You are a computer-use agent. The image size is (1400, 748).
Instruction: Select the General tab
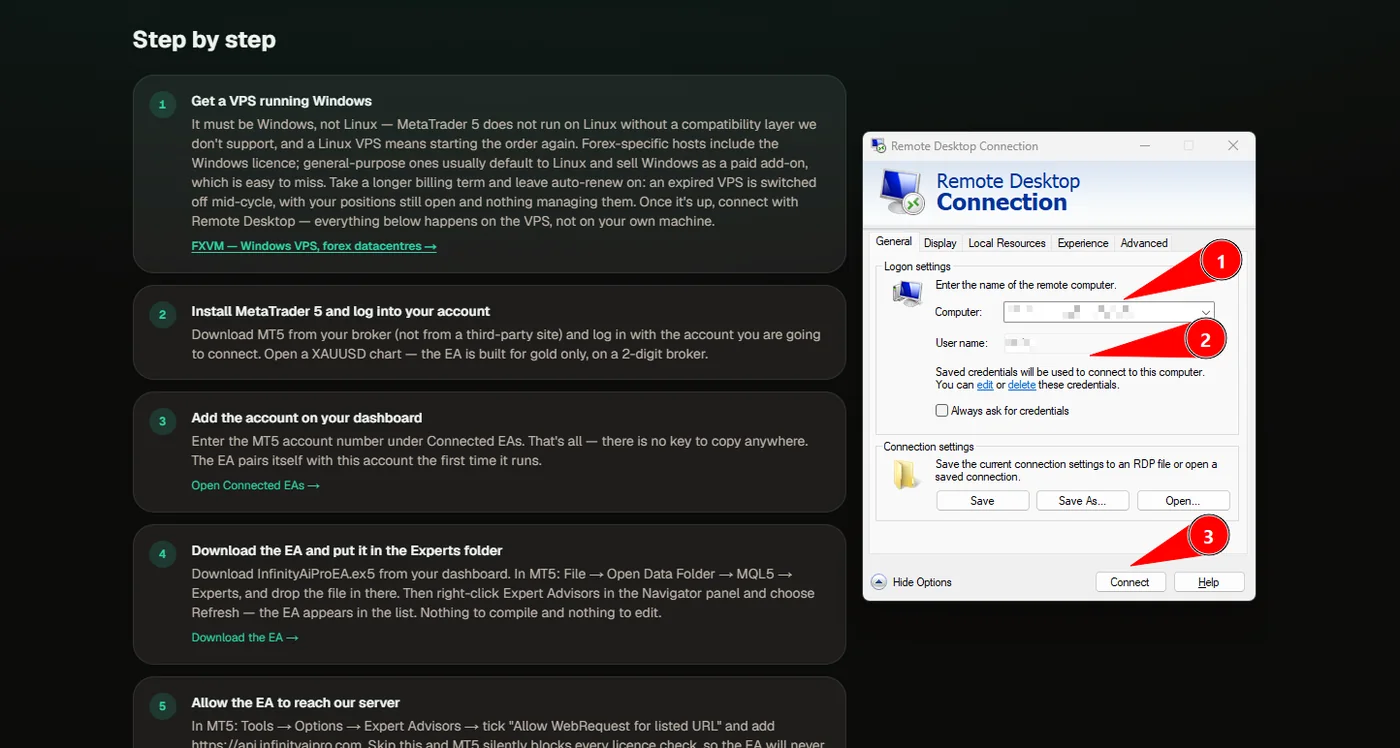pyautogui.click(x=893, y=242)
